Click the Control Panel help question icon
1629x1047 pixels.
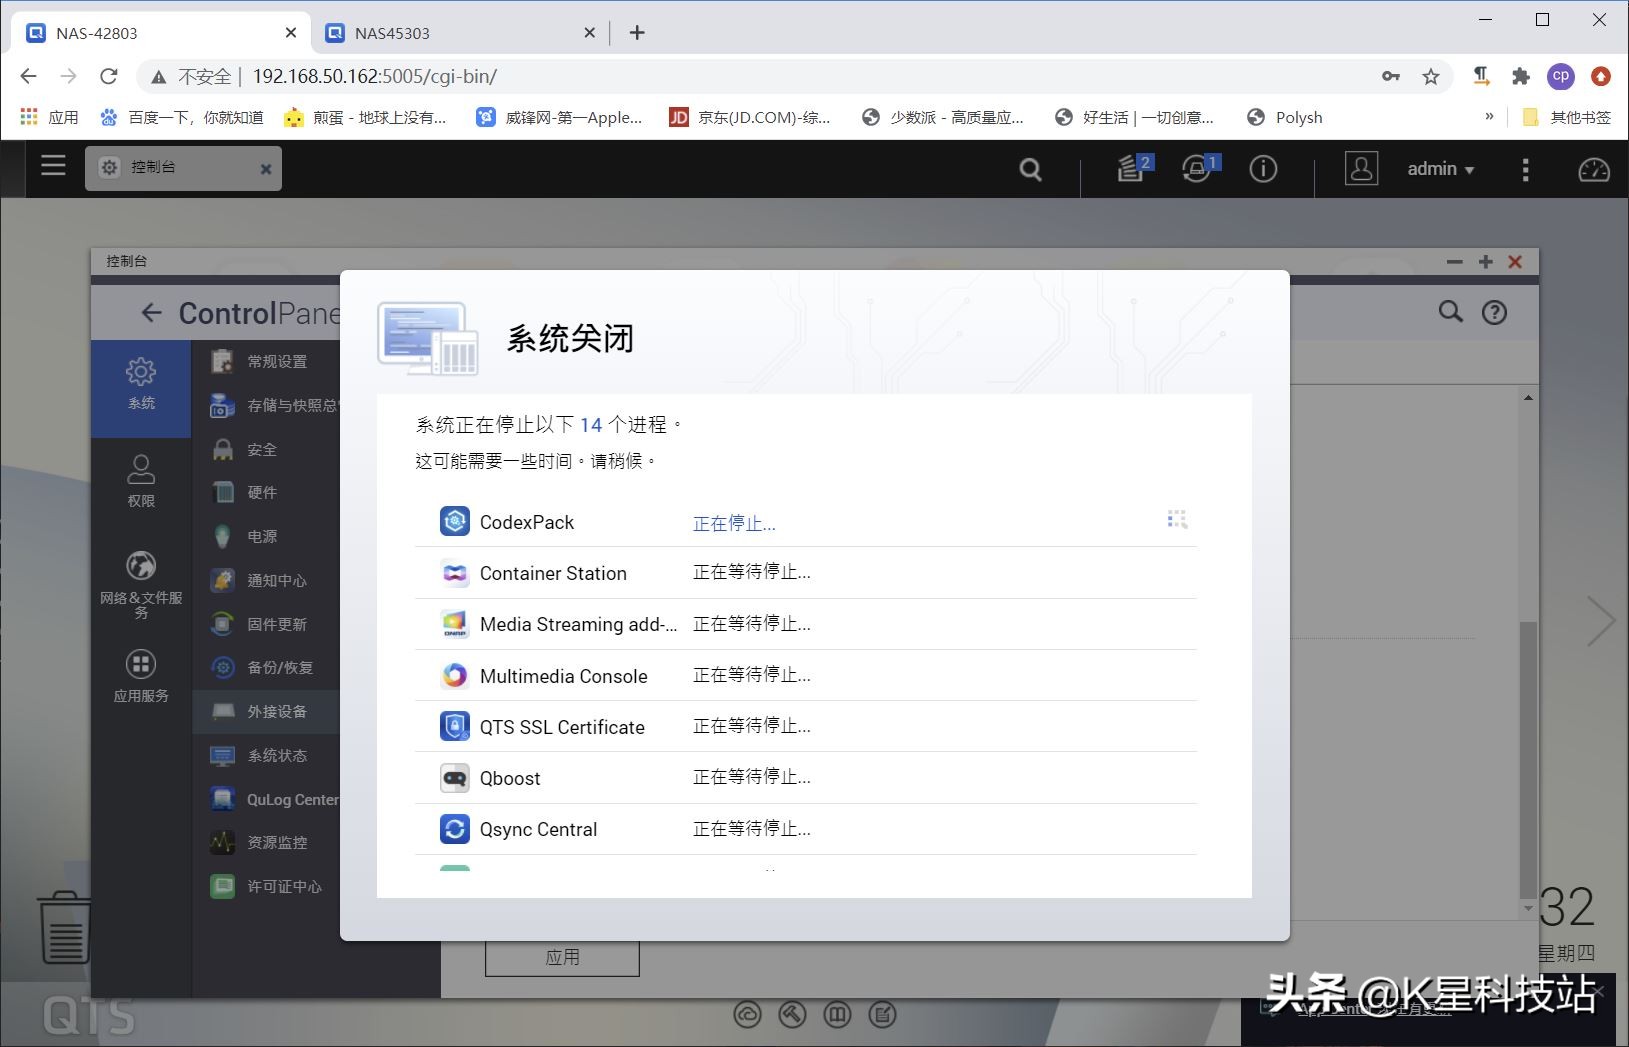pos(1494,313)
